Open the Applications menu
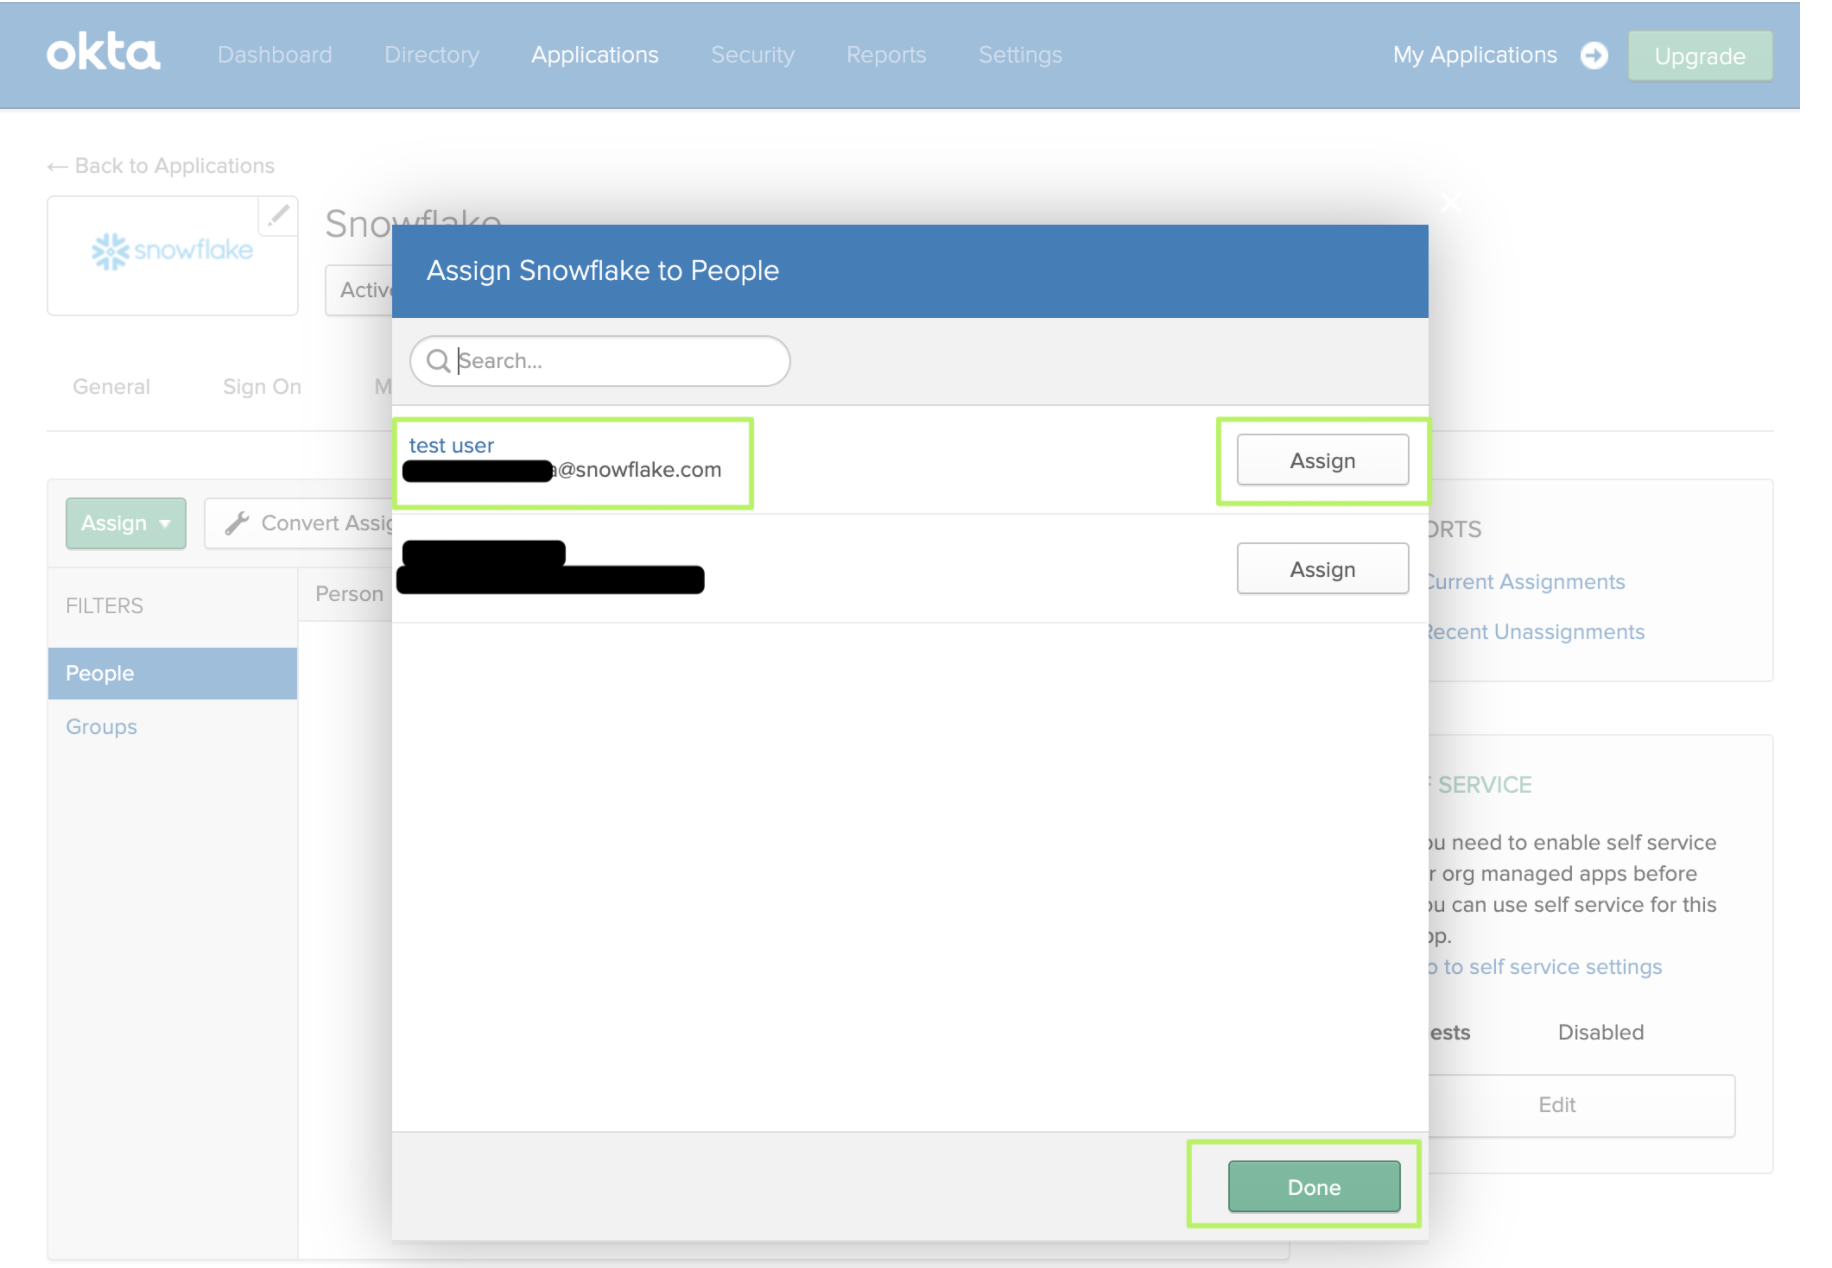The image size is (1832, 1268). 594,55
